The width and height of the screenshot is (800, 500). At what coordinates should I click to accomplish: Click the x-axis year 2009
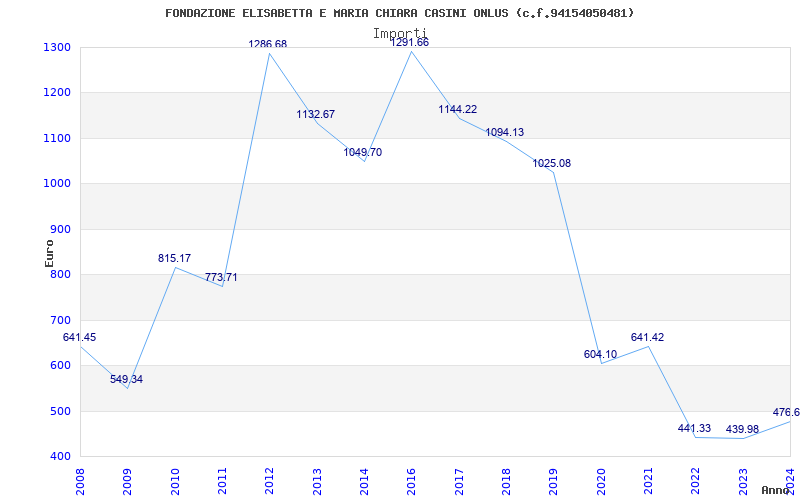pyautogui.click(x=128, y=482)
